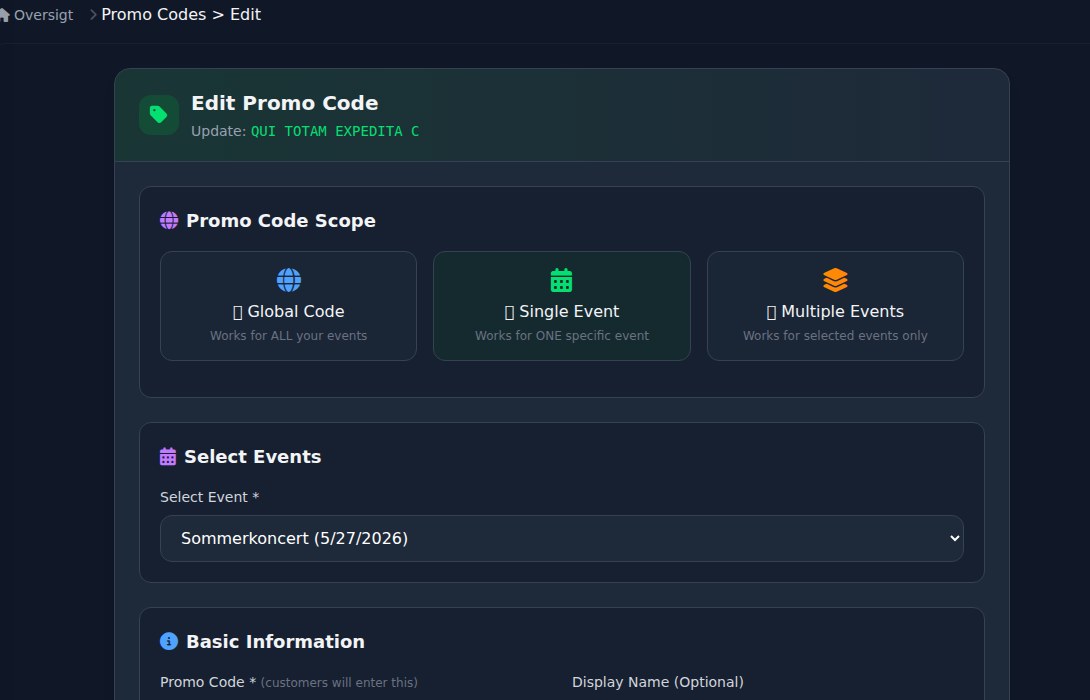Image resolution: width=1090 pixels, height=700 pixels.
Task: Click the Promo Codes > Edit breadcrumb
Action: tap(181, 15)
